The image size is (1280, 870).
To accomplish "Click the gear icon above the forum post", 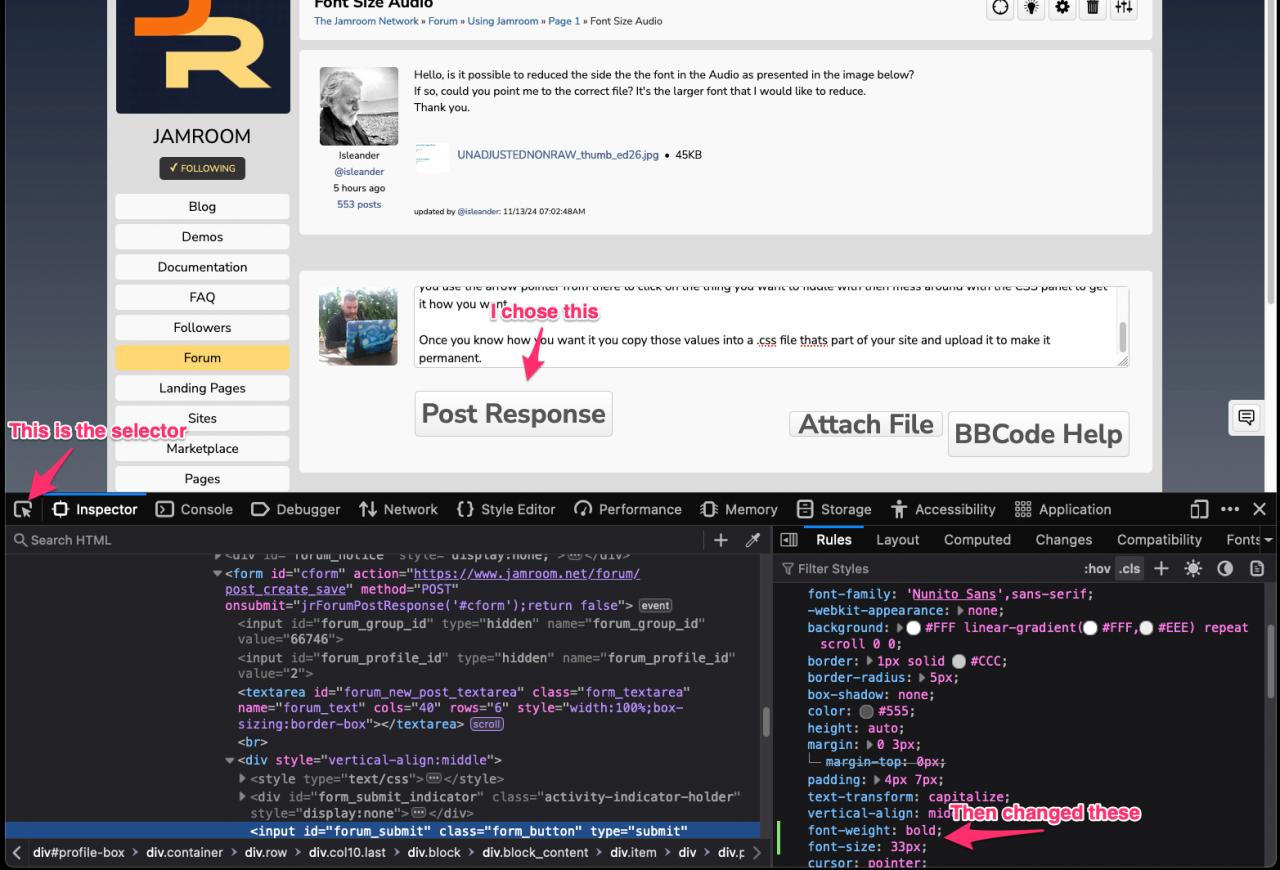I will [1062, 8].
